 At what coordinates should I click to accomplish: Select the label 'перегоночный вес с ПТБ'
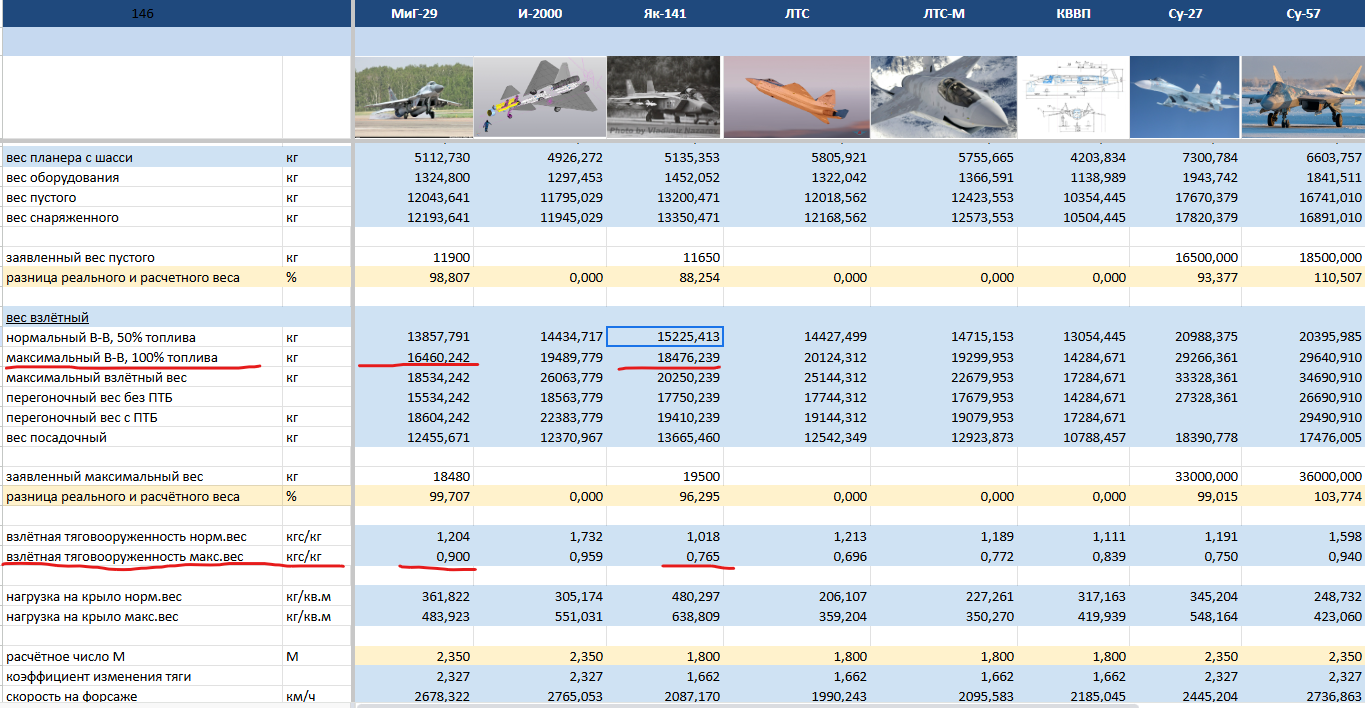[x=84, y=418]
